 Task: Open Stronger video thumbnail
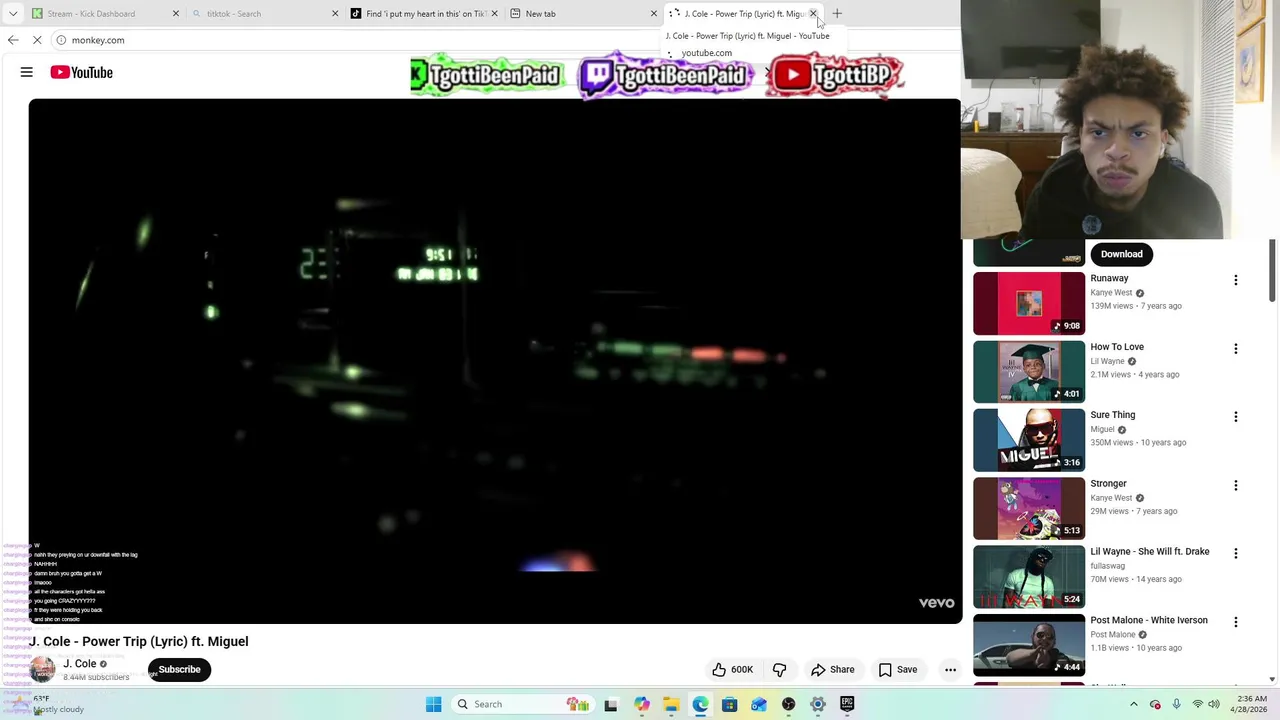(x=1029, y=509)
